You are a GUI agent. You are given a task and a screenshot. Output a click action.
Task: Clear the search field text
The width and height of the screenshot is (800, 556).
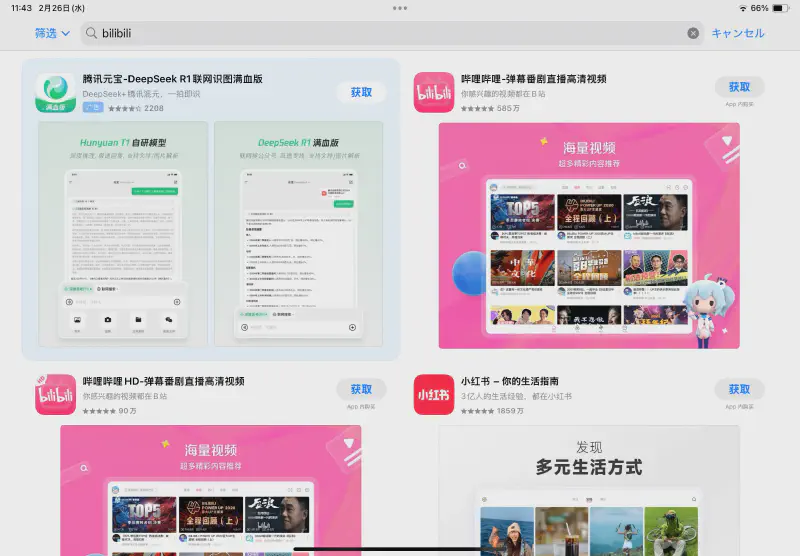[693, 33]
